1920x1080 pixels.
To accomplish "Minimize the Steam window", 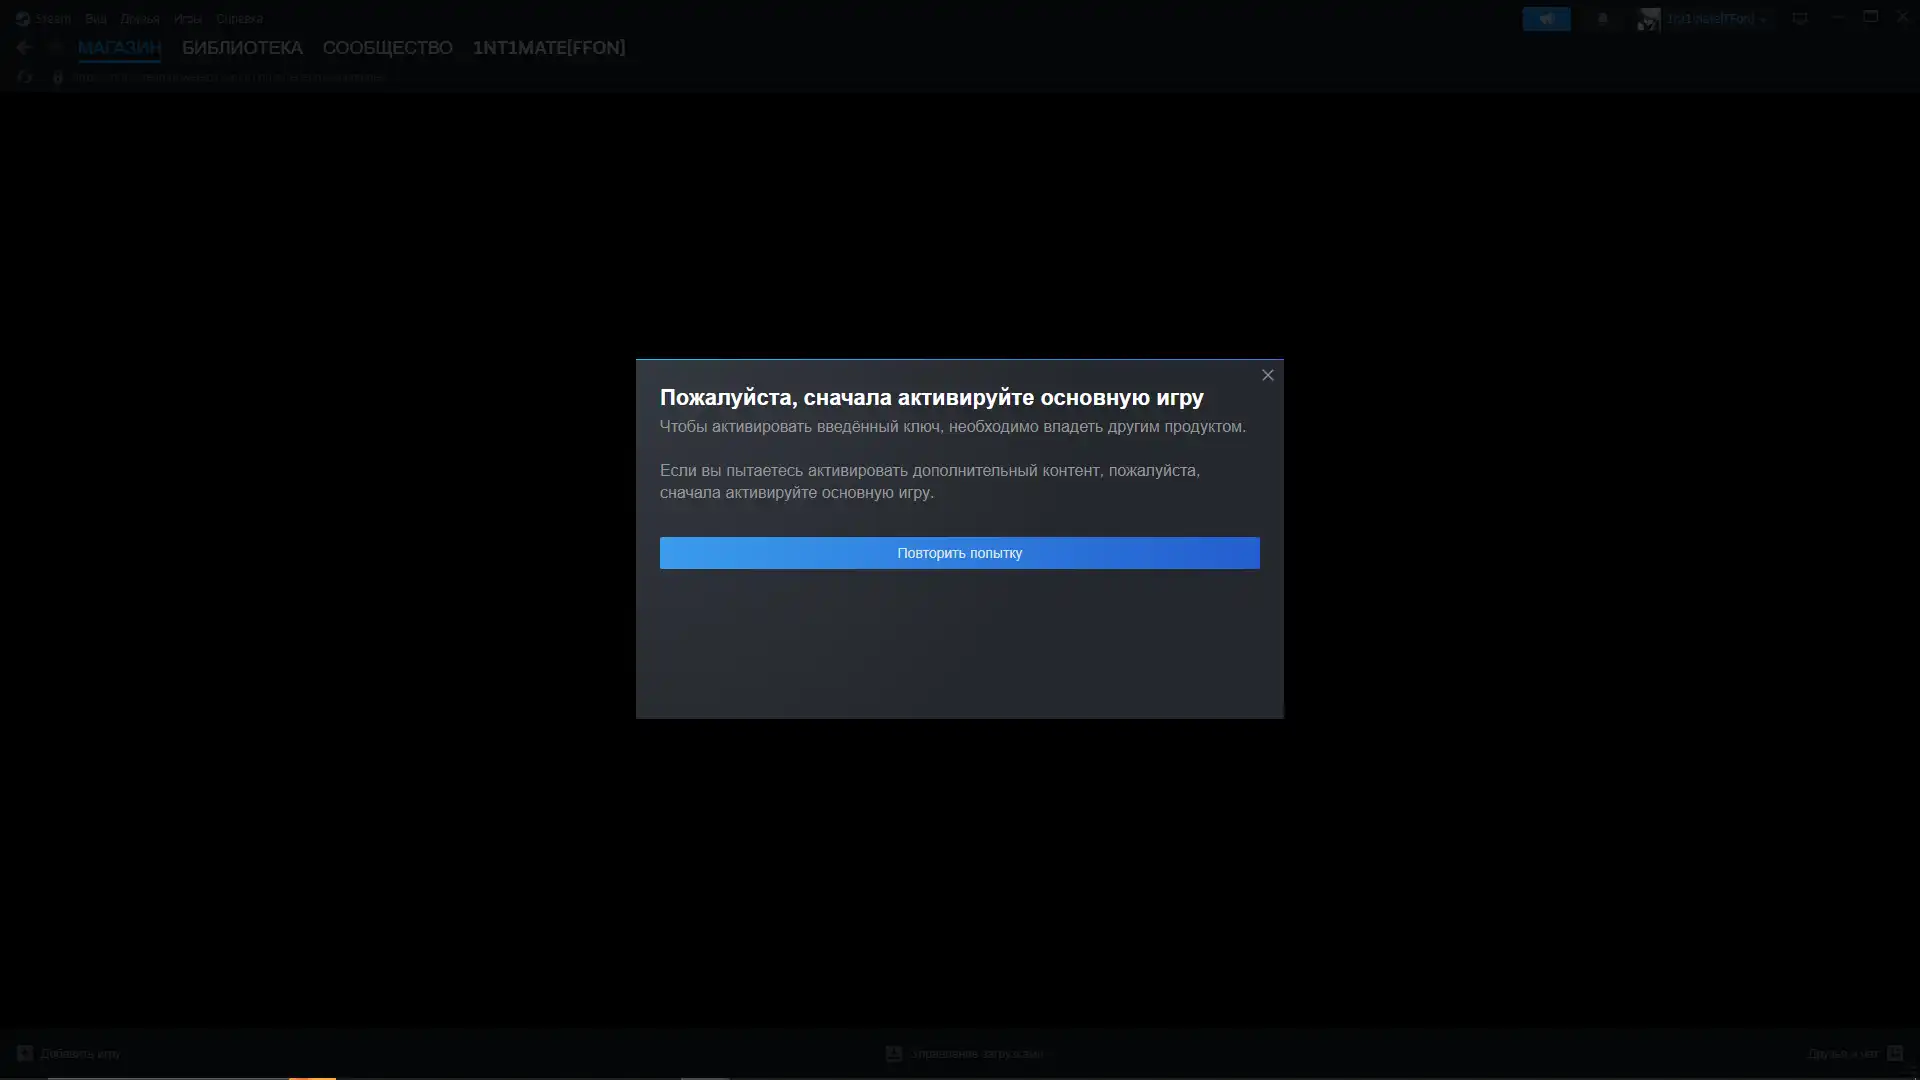I will click(1837, 17).
